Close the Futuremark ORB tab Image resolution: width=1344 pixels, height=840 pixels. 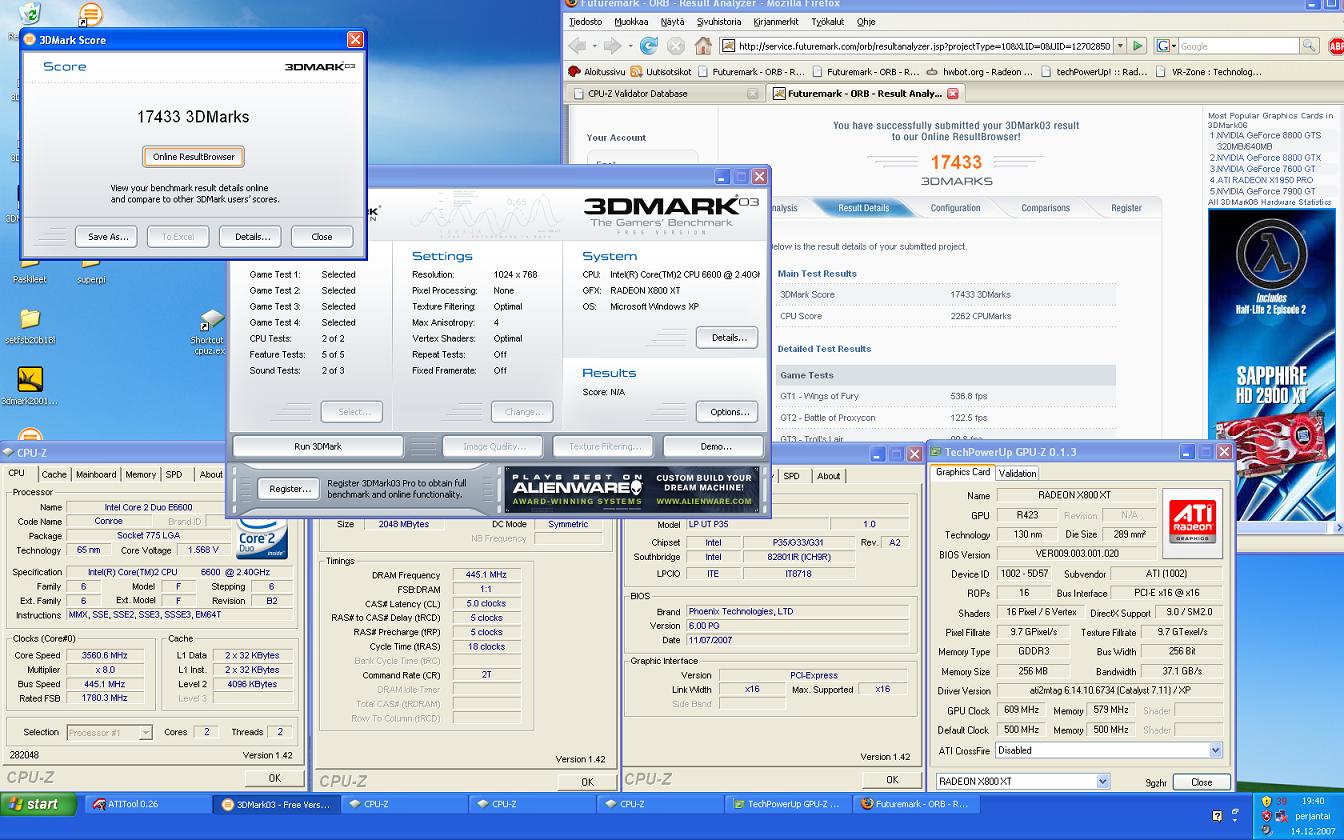(953, 93)
